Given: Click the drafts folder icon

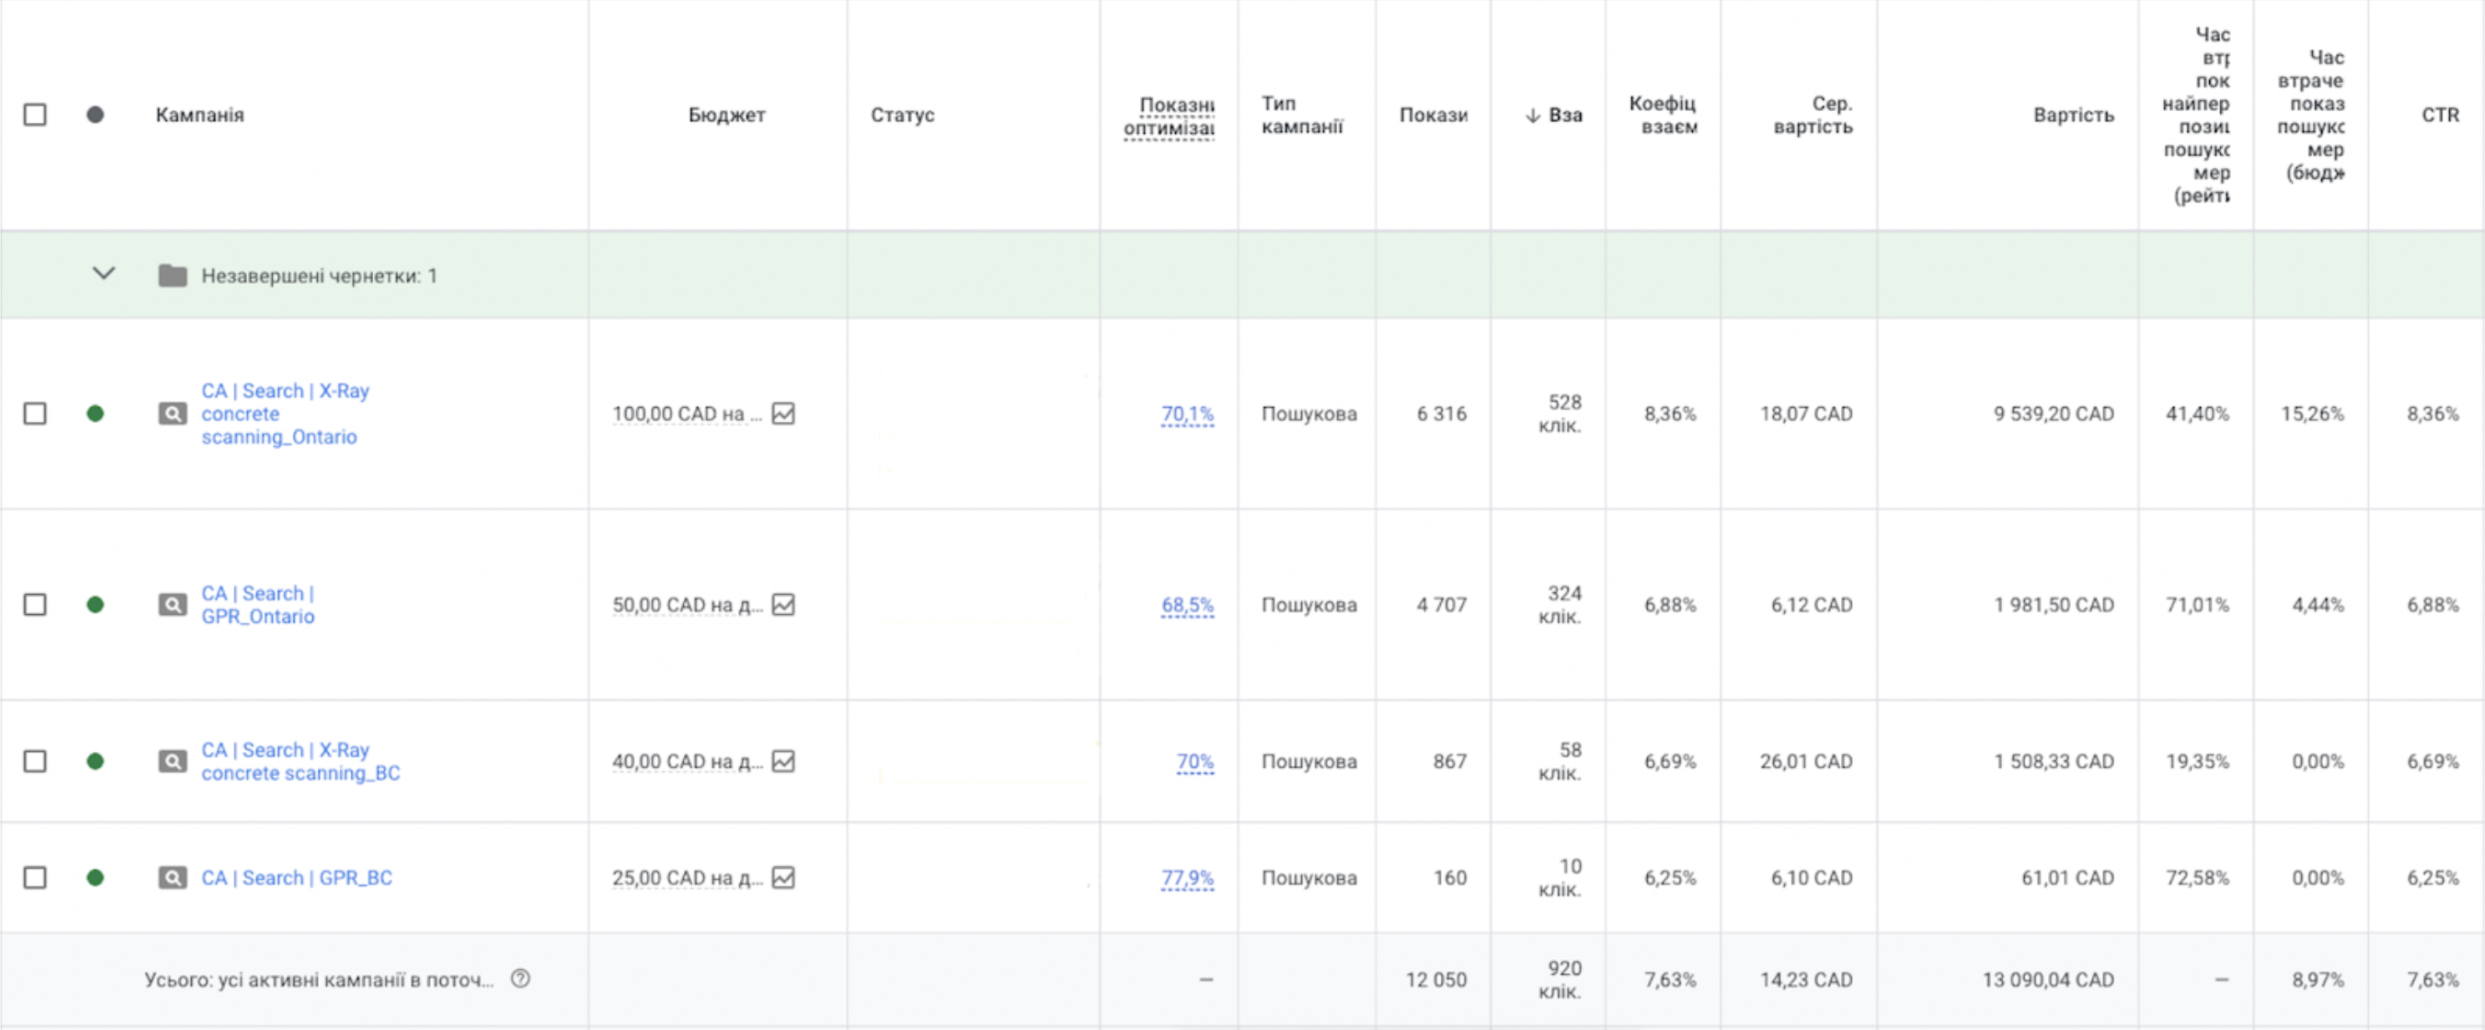Looking at the screenshot, I should (172, 275).
